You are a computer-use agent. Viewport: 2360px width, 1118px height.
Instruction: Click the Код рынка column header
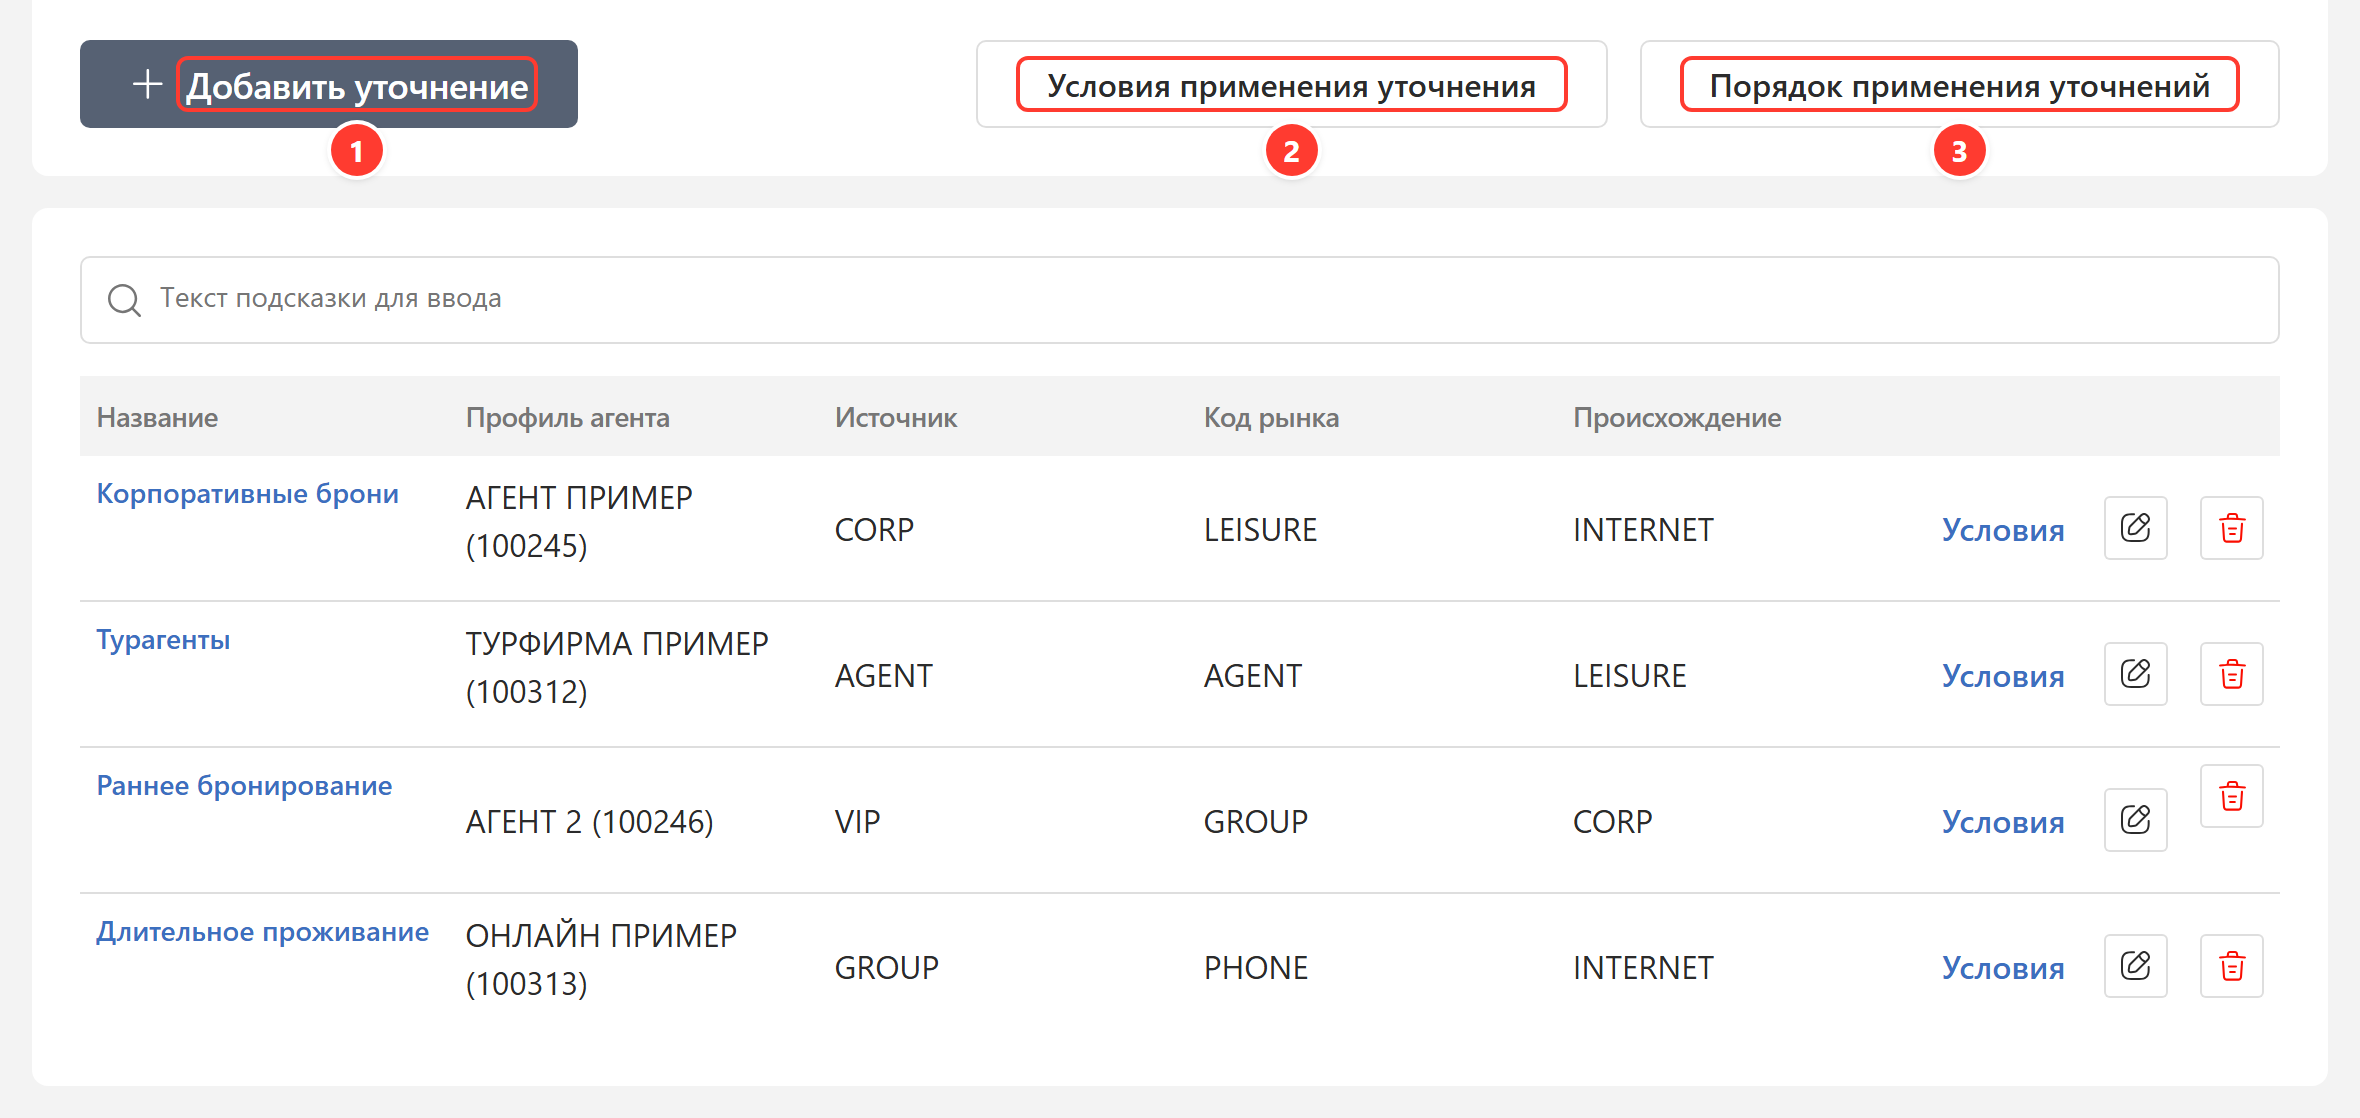(1271, 418)
